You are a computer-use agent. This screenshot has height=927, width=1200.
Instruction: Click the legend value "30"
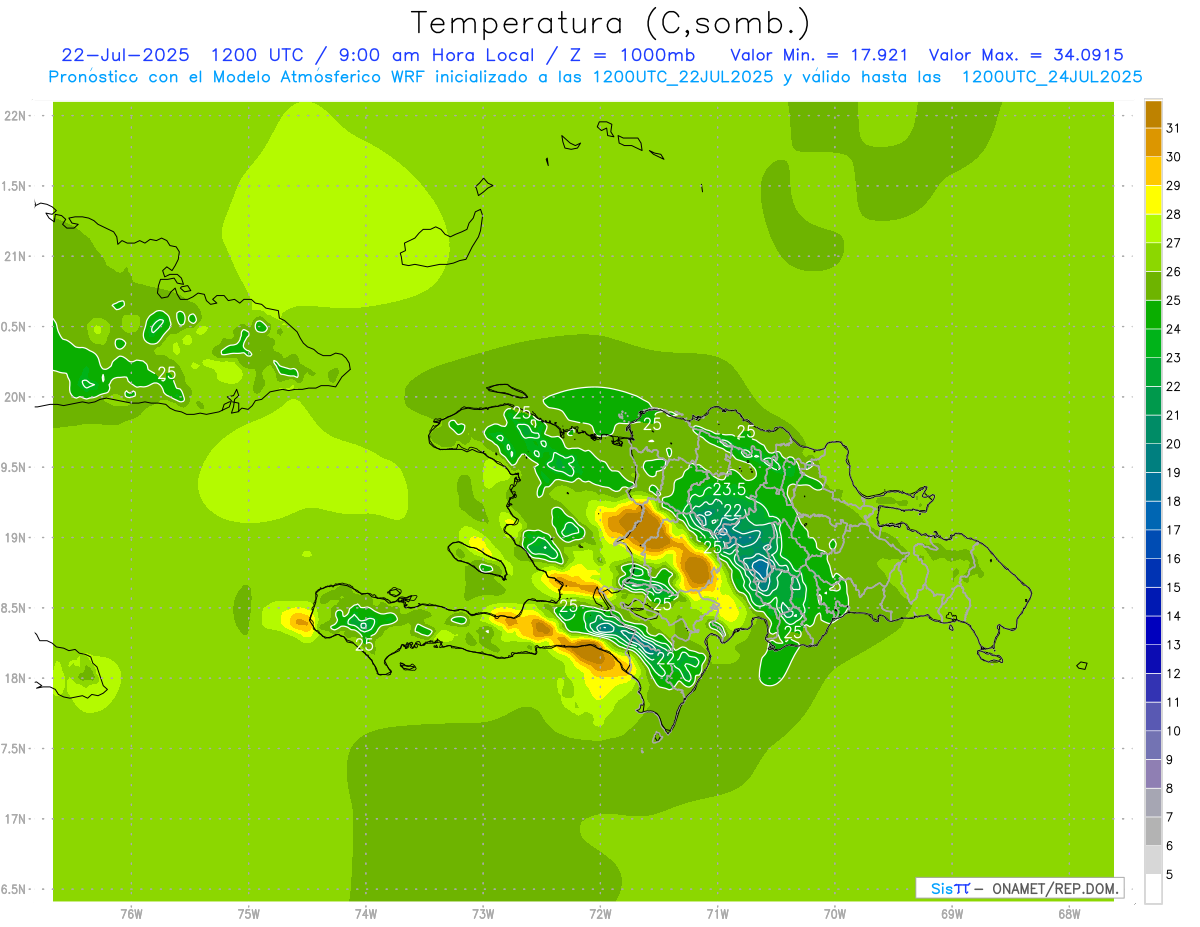(1174, 157)
